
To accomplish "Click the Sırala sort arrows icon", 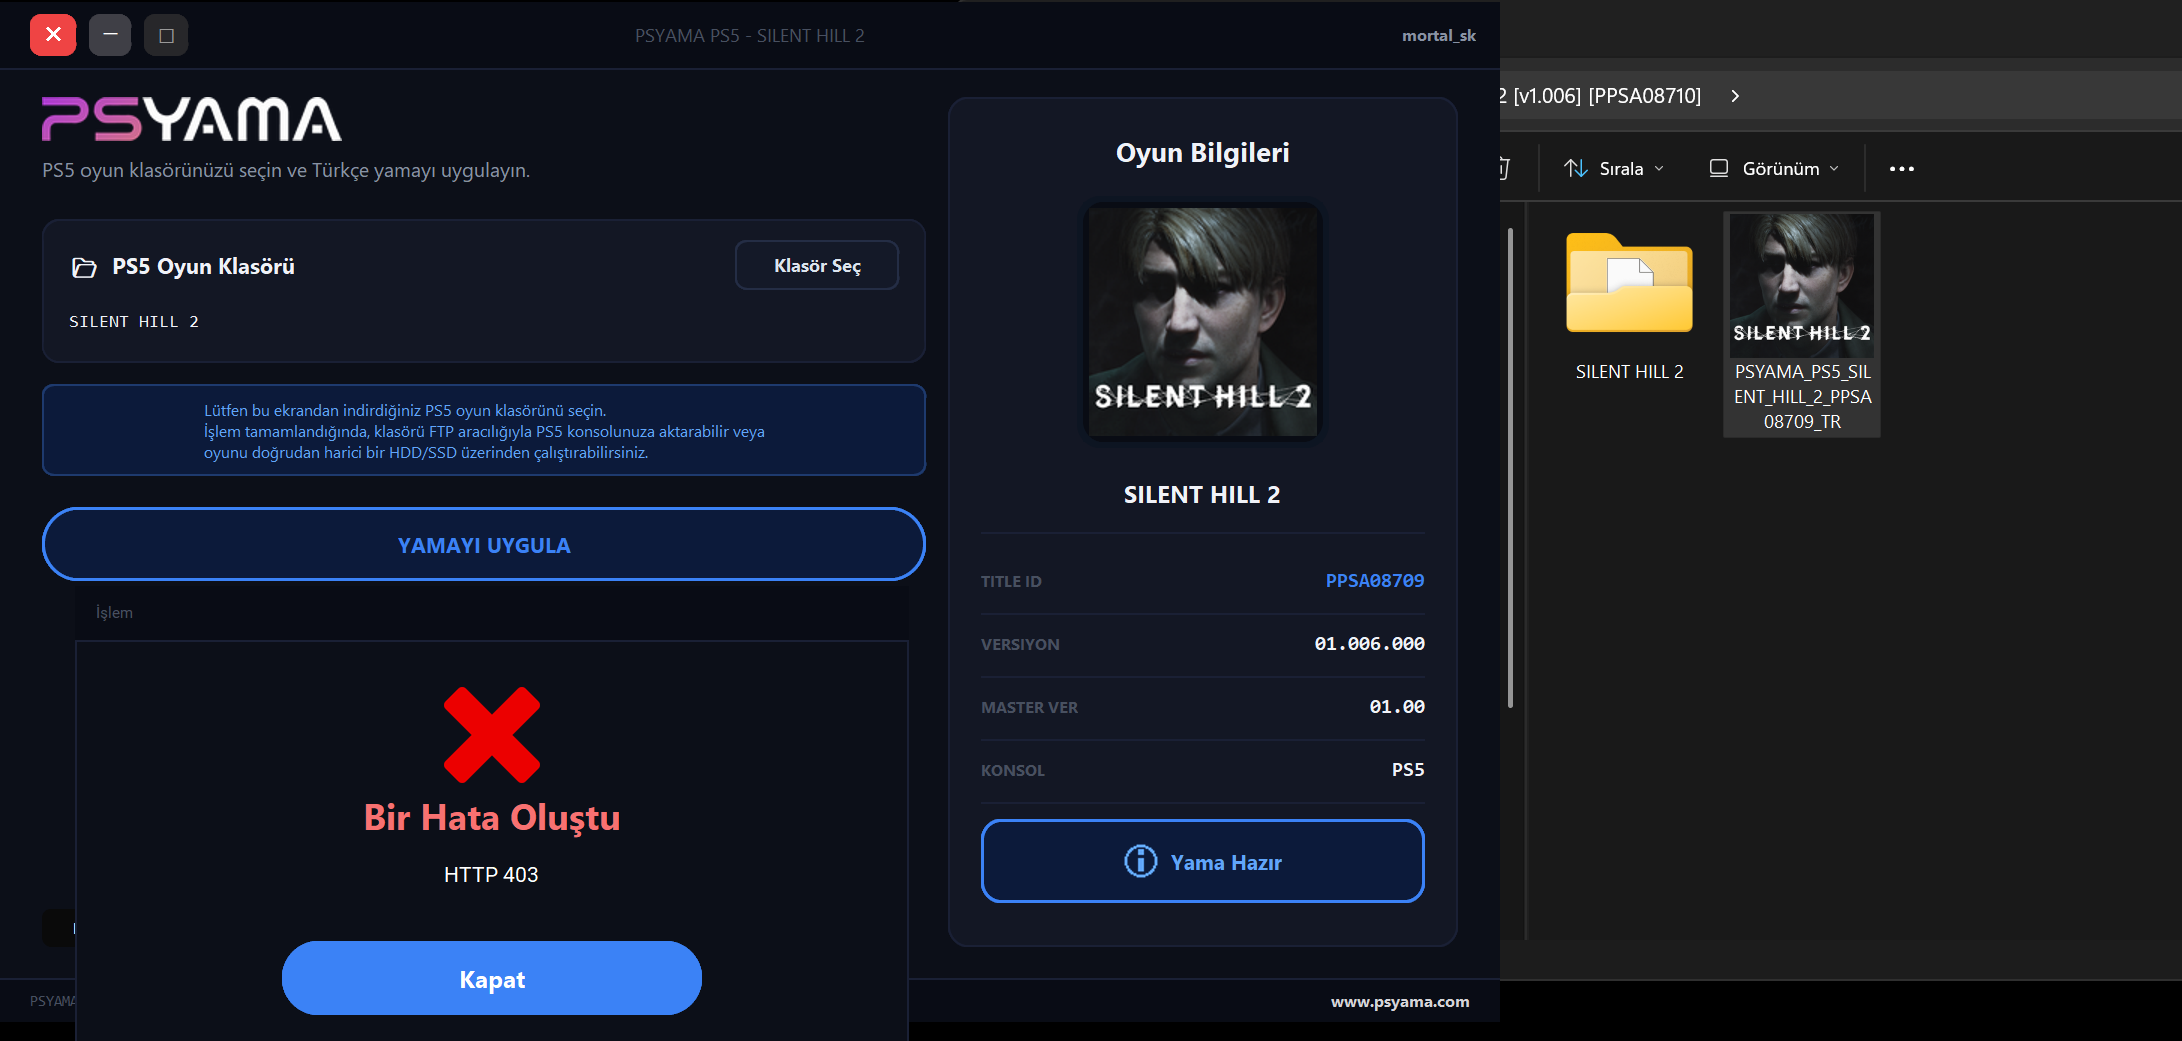I will point(1576,169).
